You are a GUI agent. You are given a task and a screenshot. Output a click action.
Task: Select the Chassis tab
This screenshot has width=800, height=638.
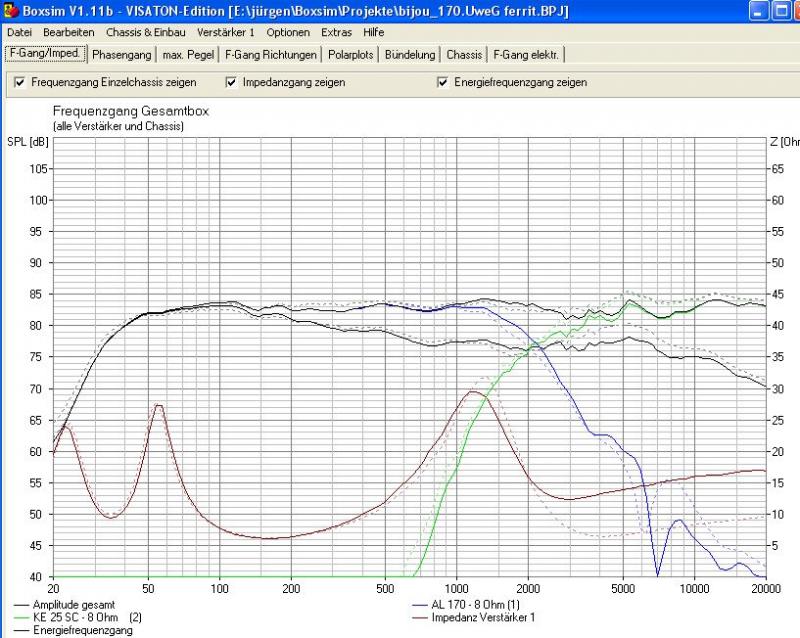(464, 54)
